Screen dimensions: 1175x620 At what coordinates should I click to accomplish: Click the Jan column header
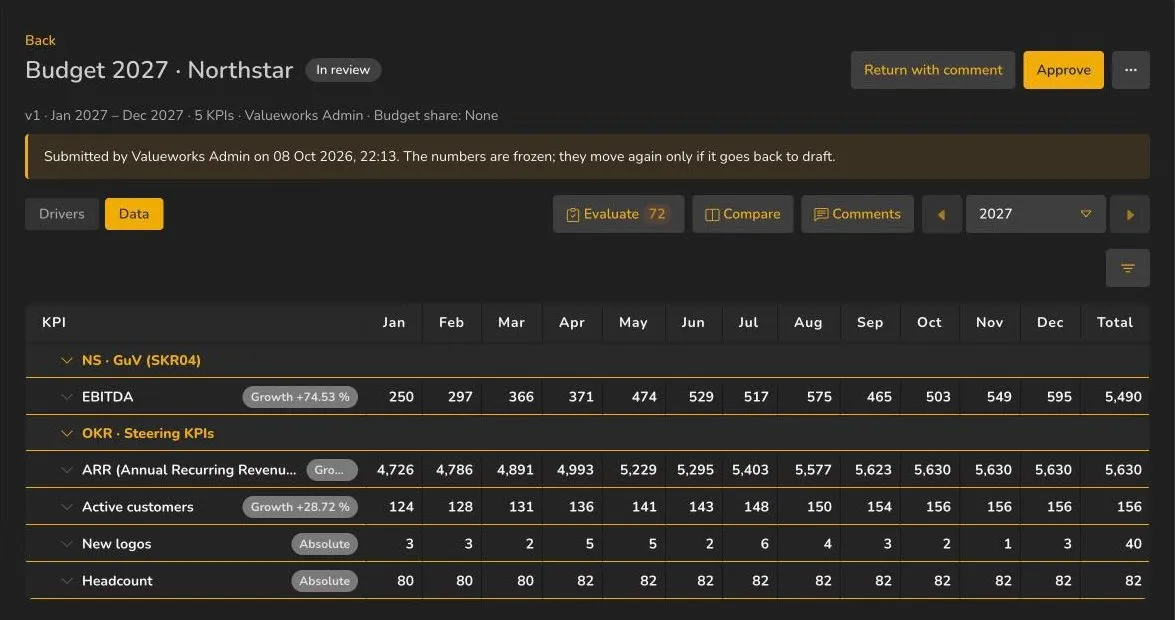[x=393, y=322]
